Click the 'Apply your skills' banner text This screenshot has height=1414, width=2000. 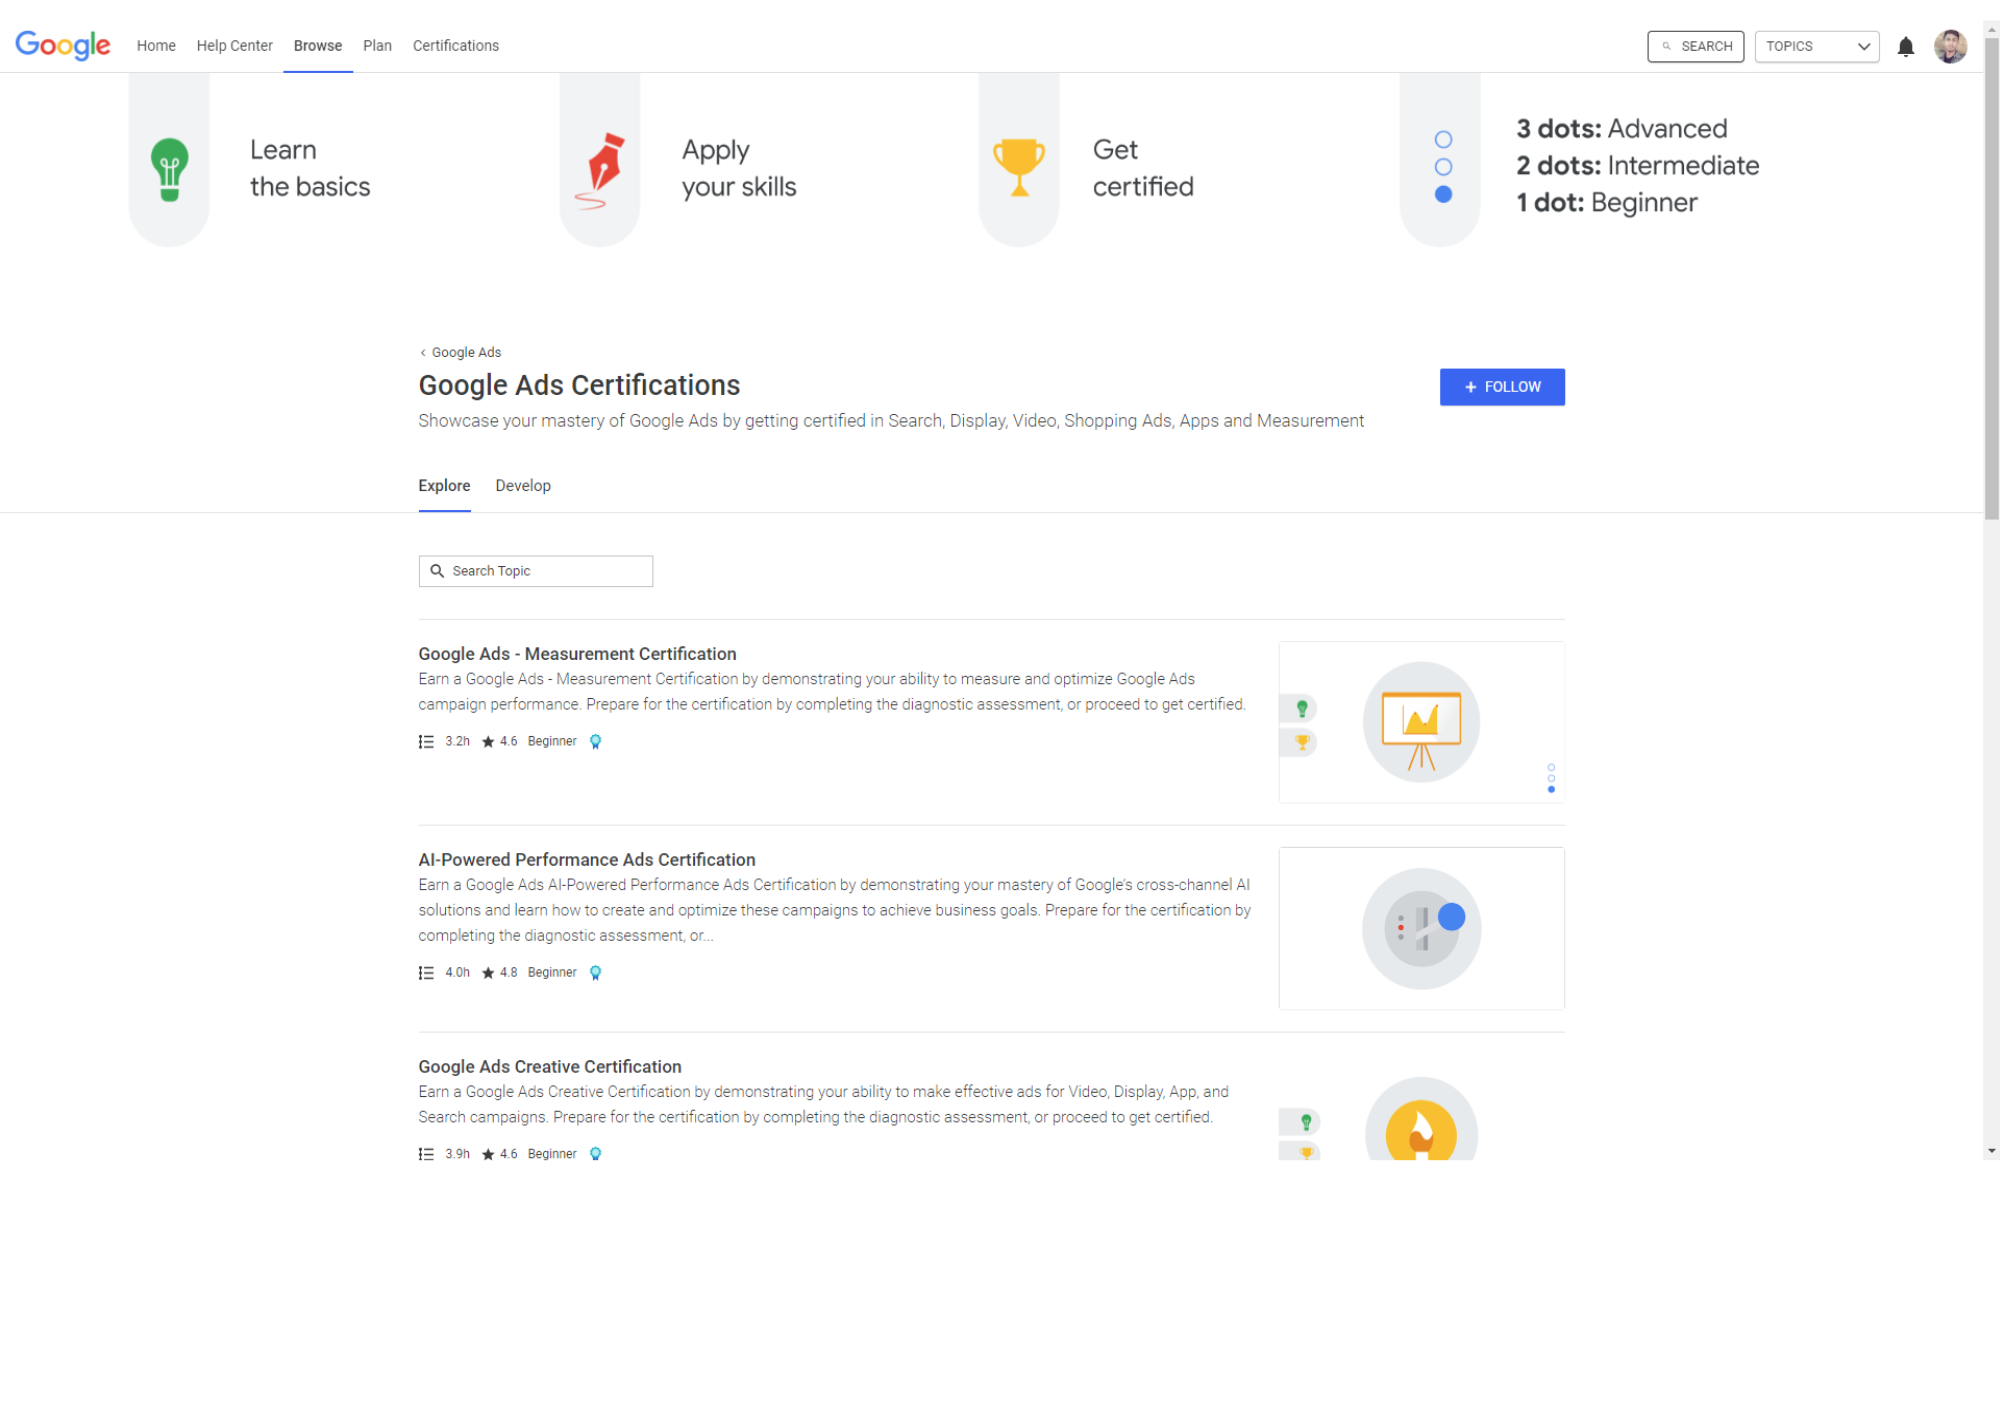point(739,168)
